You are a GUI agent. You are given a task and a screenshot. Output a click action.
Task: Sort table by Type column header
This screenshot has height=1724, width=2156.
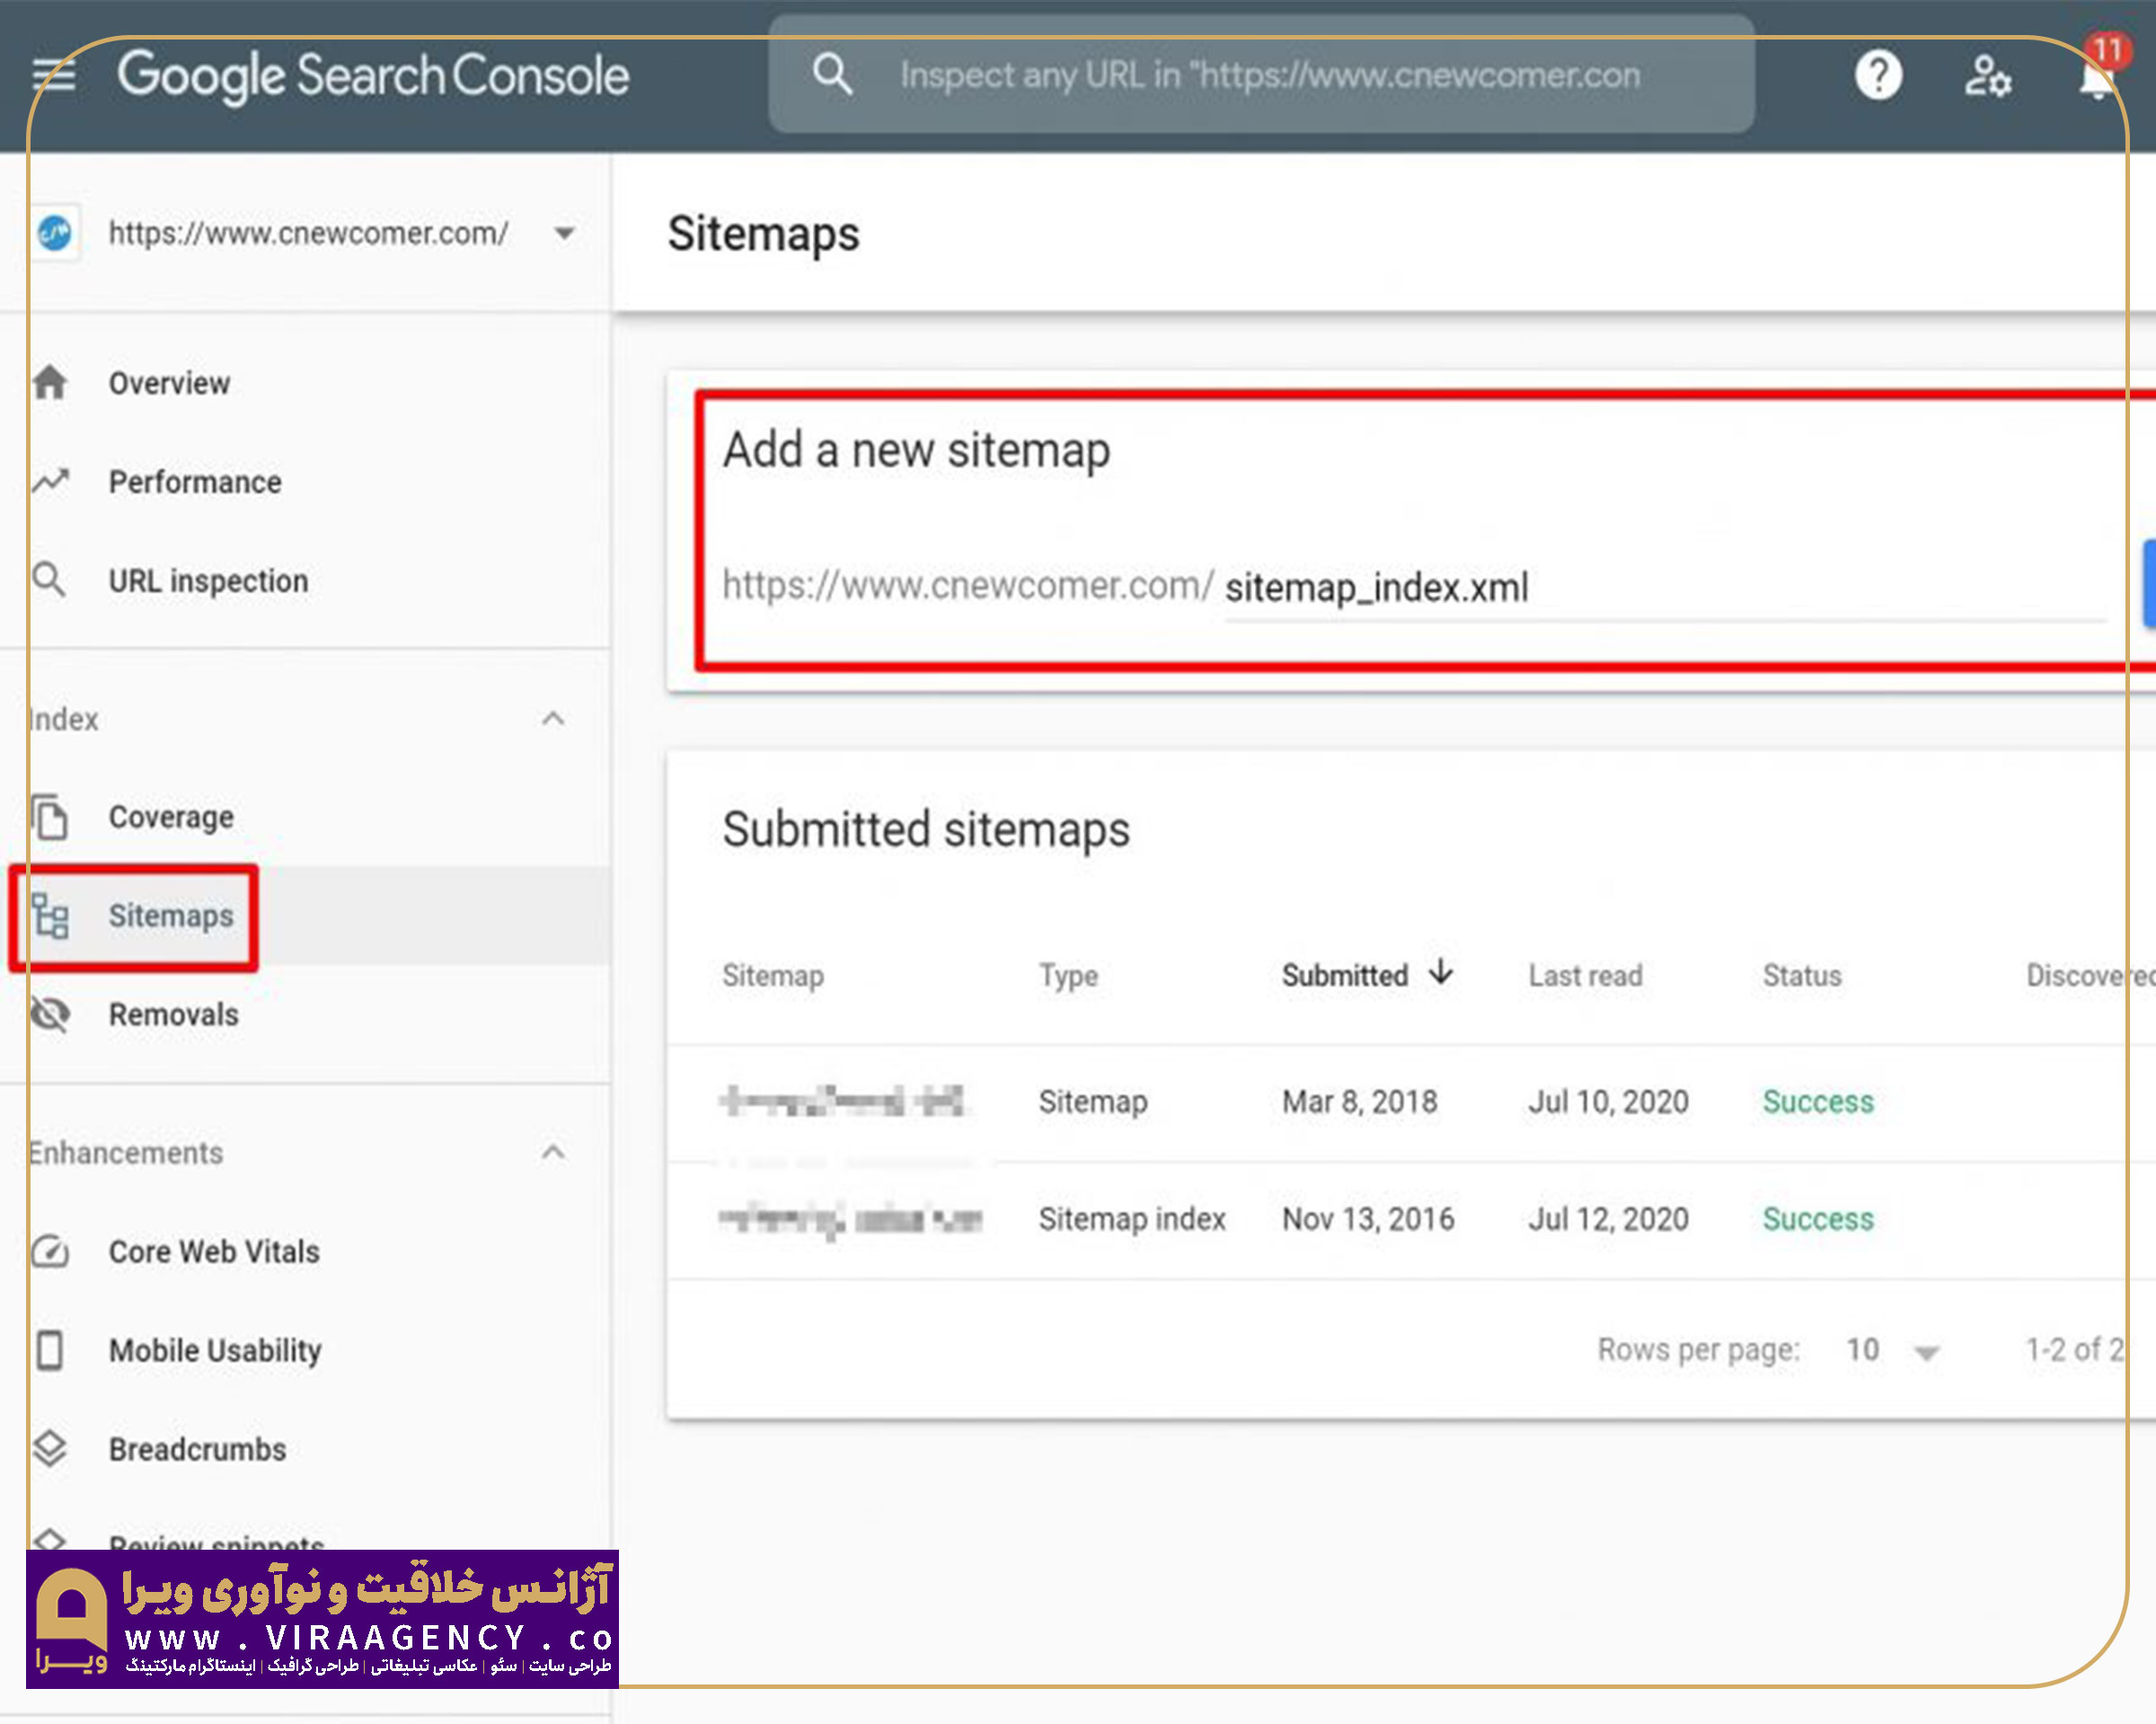pos(1068,976)
